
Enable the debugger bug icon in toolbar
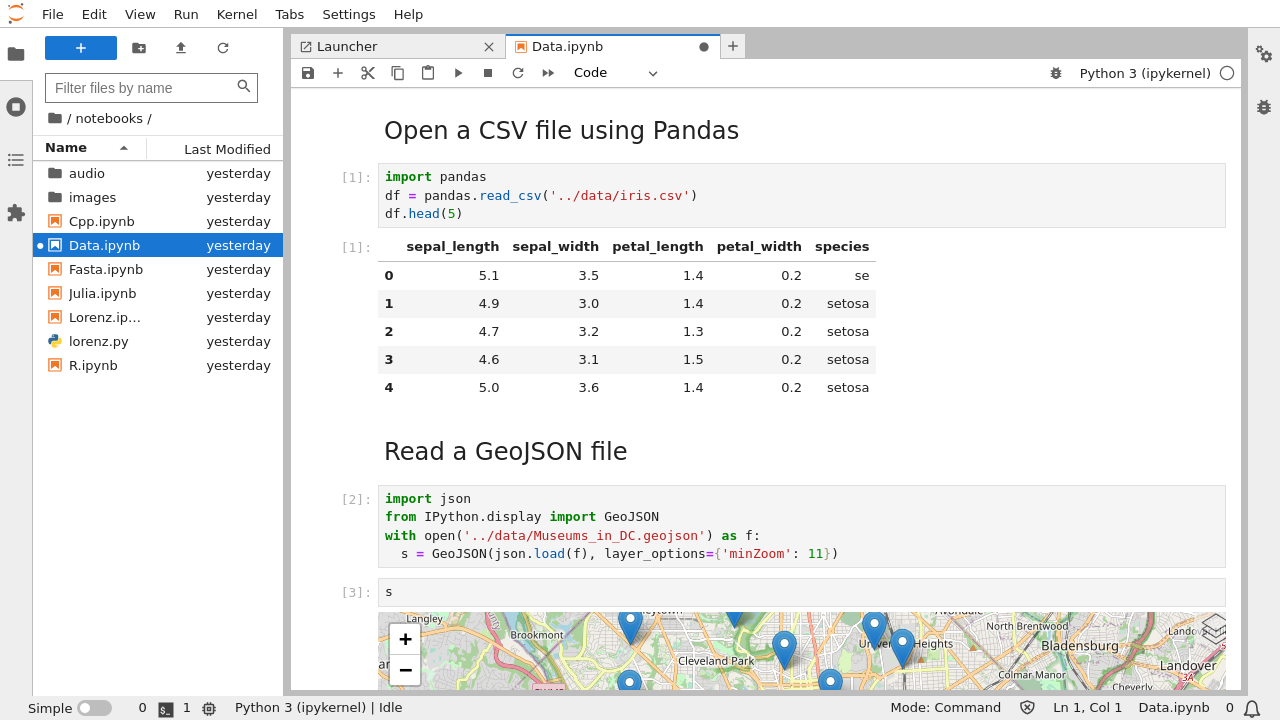[x=1056, y=73]
